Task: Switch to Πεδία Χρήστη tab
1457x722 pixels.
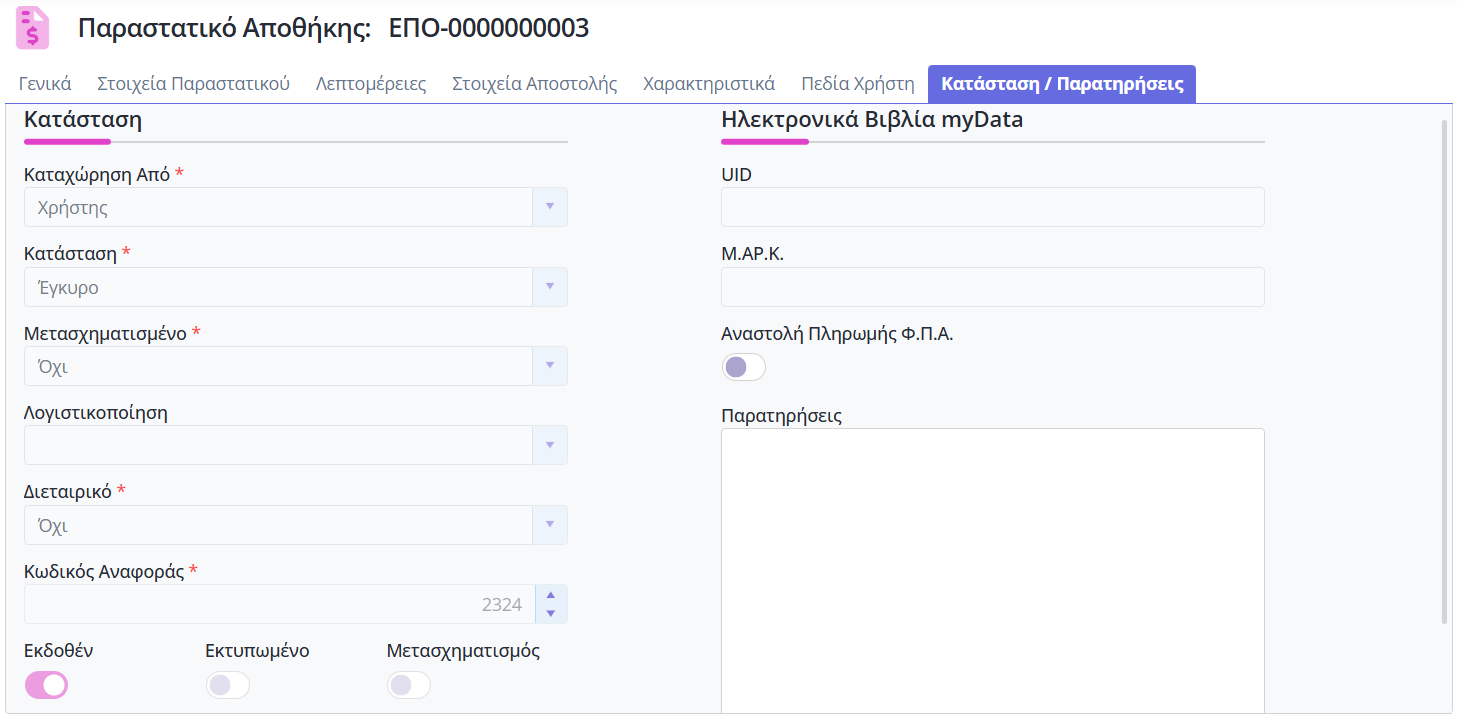Action: click(x=858, y=84)
